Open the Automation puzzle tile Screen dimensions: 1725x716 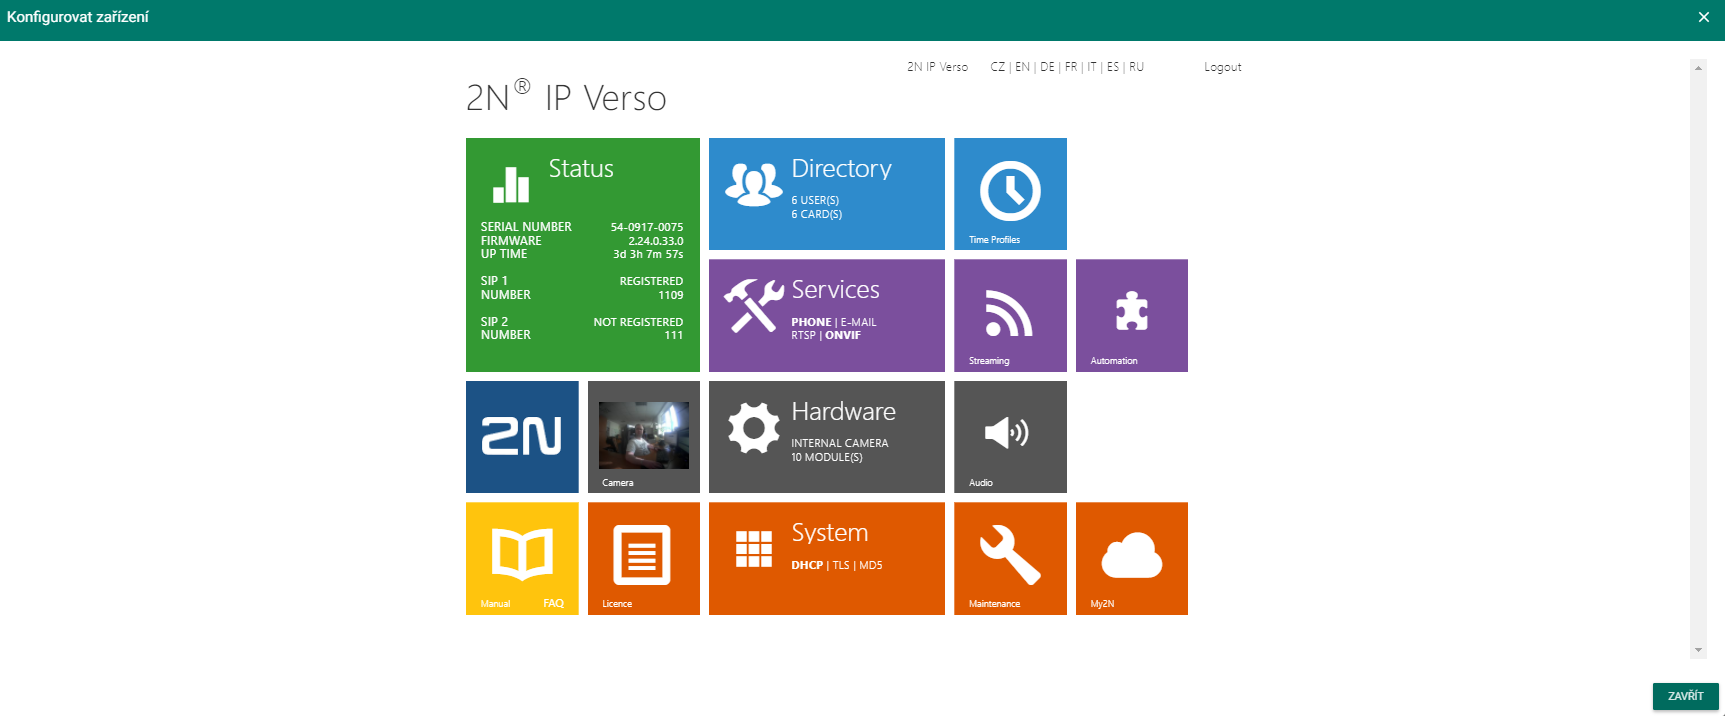pyautogui.click(x=1132, y=316)
